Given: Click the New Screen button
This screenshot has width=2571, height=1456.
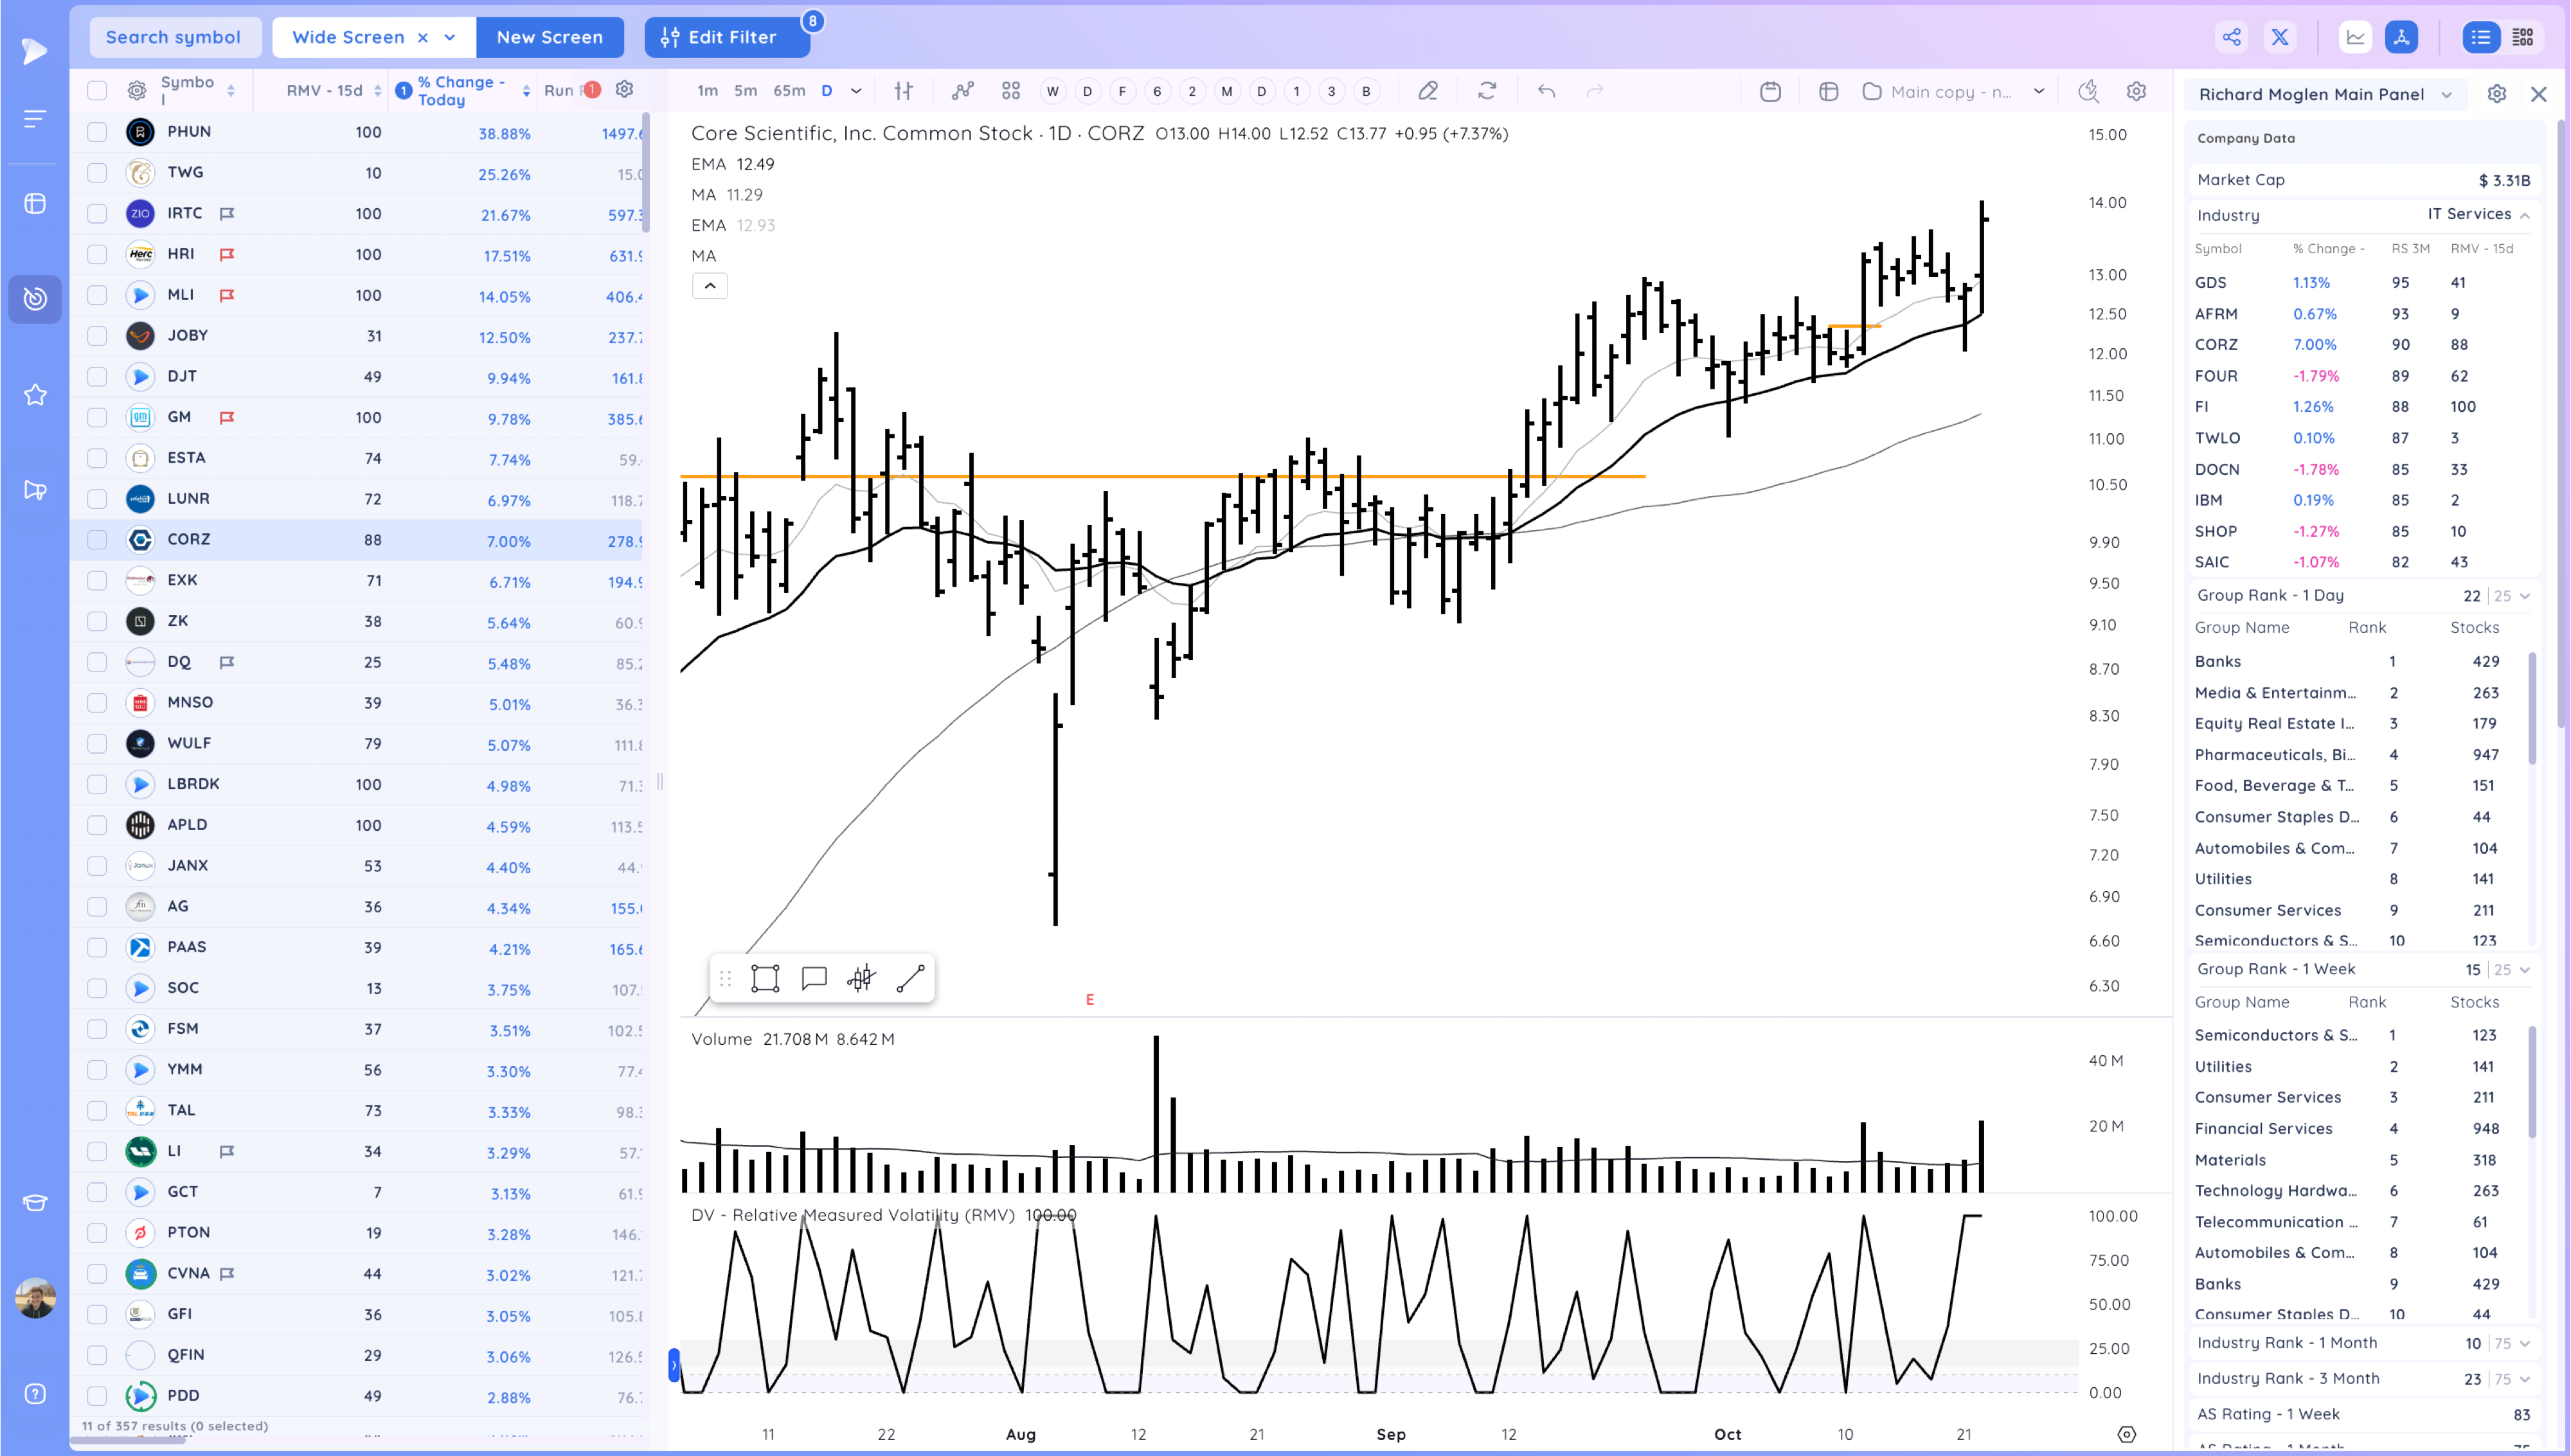Looking at the screenshot, I should pos(549,37).
